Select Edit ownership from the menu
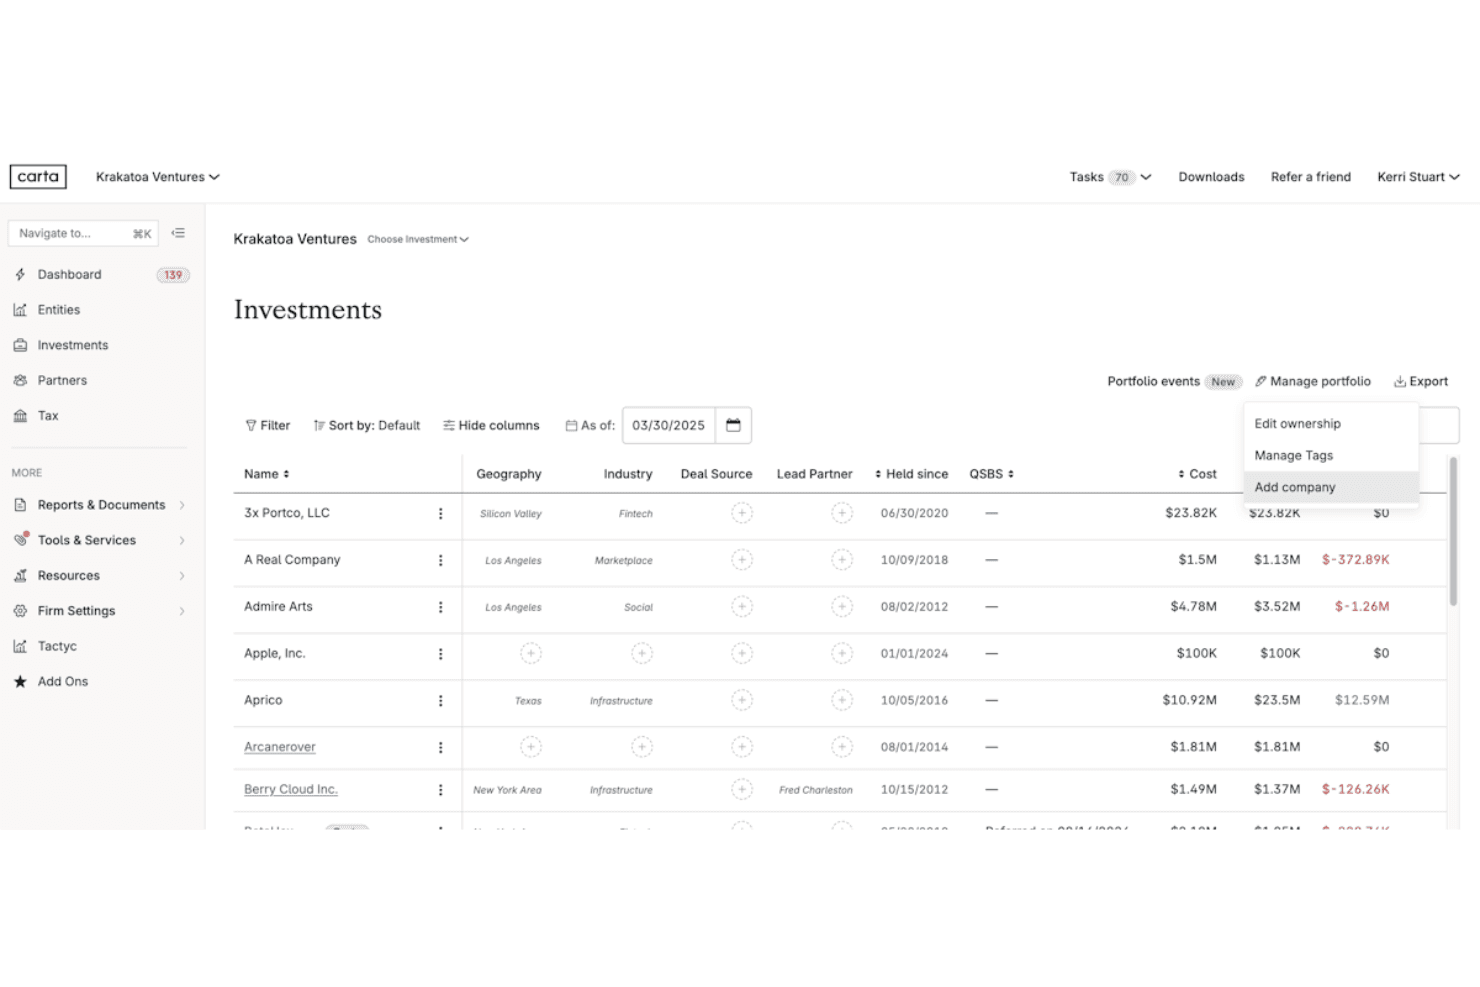 (x=1331, y=424)
